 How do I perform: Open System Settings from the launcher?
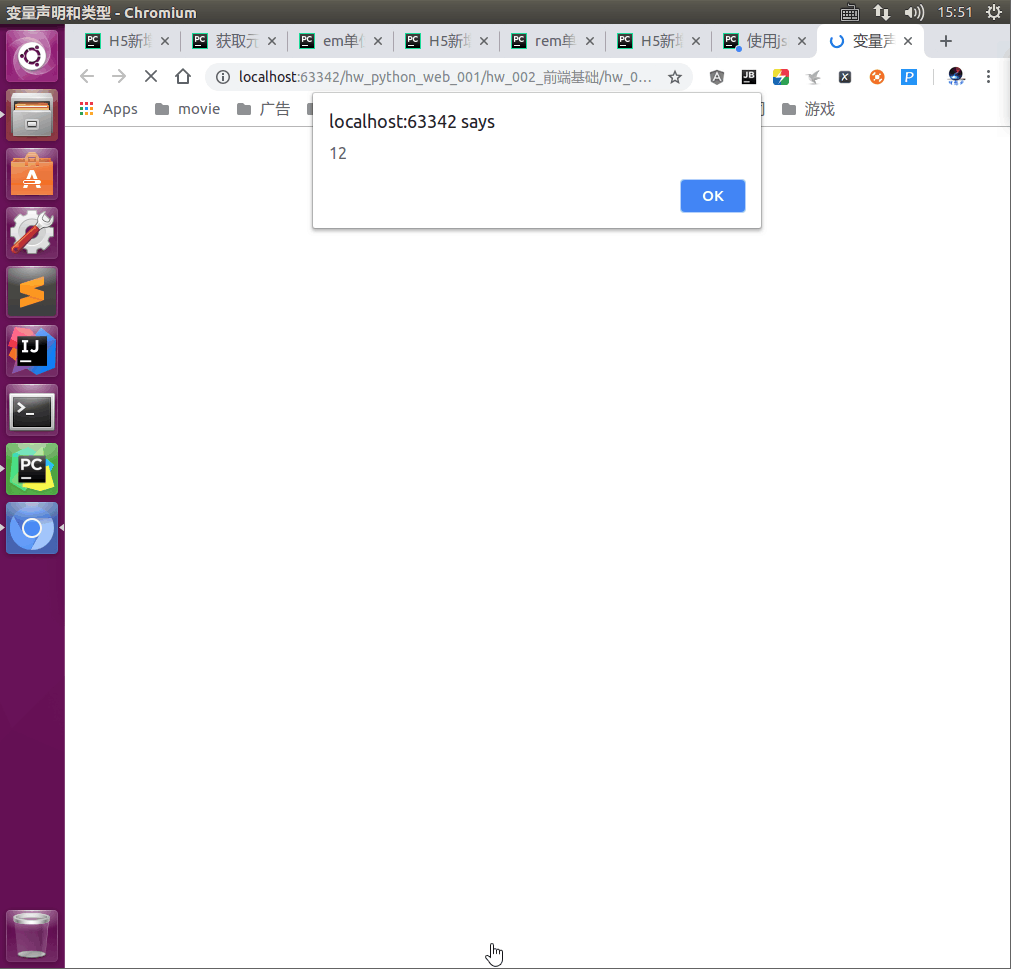click(x=32, y=233)
